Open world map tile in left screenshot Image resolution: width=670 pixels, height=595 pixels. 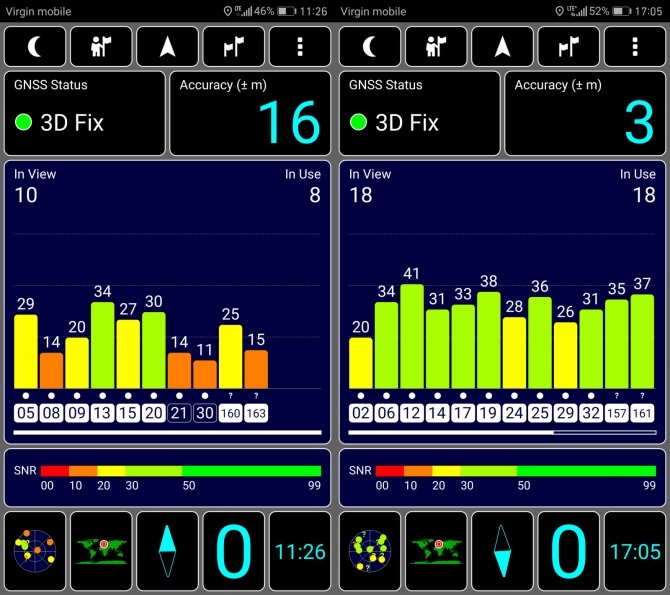coord(101,551)
